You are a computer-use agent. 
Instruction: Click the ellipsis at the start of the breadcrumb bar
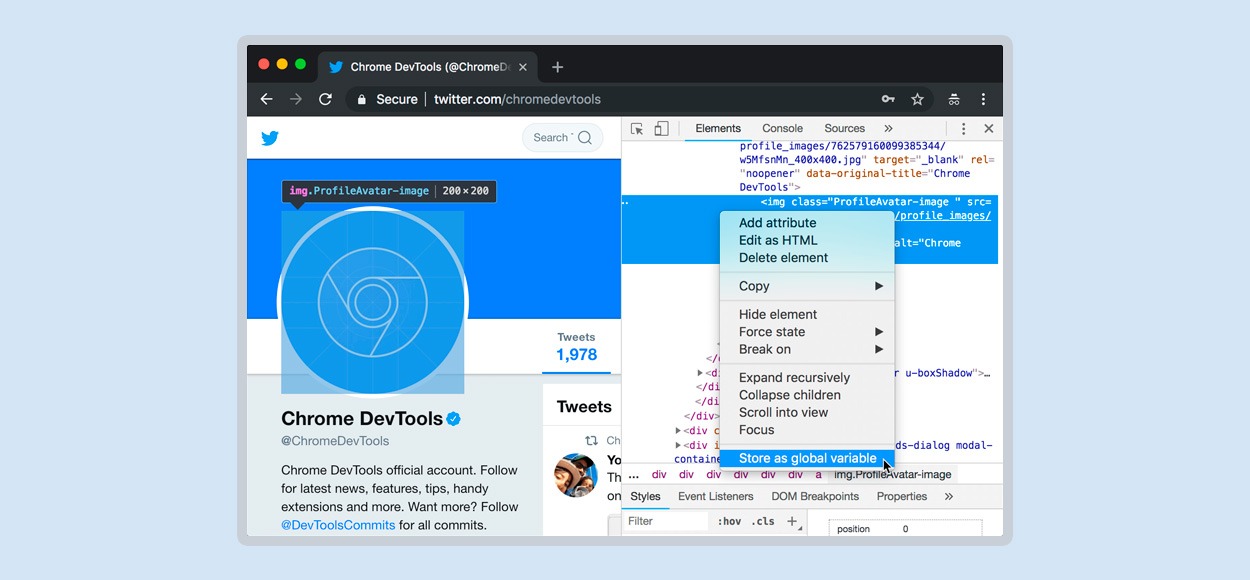click(633, 475)
